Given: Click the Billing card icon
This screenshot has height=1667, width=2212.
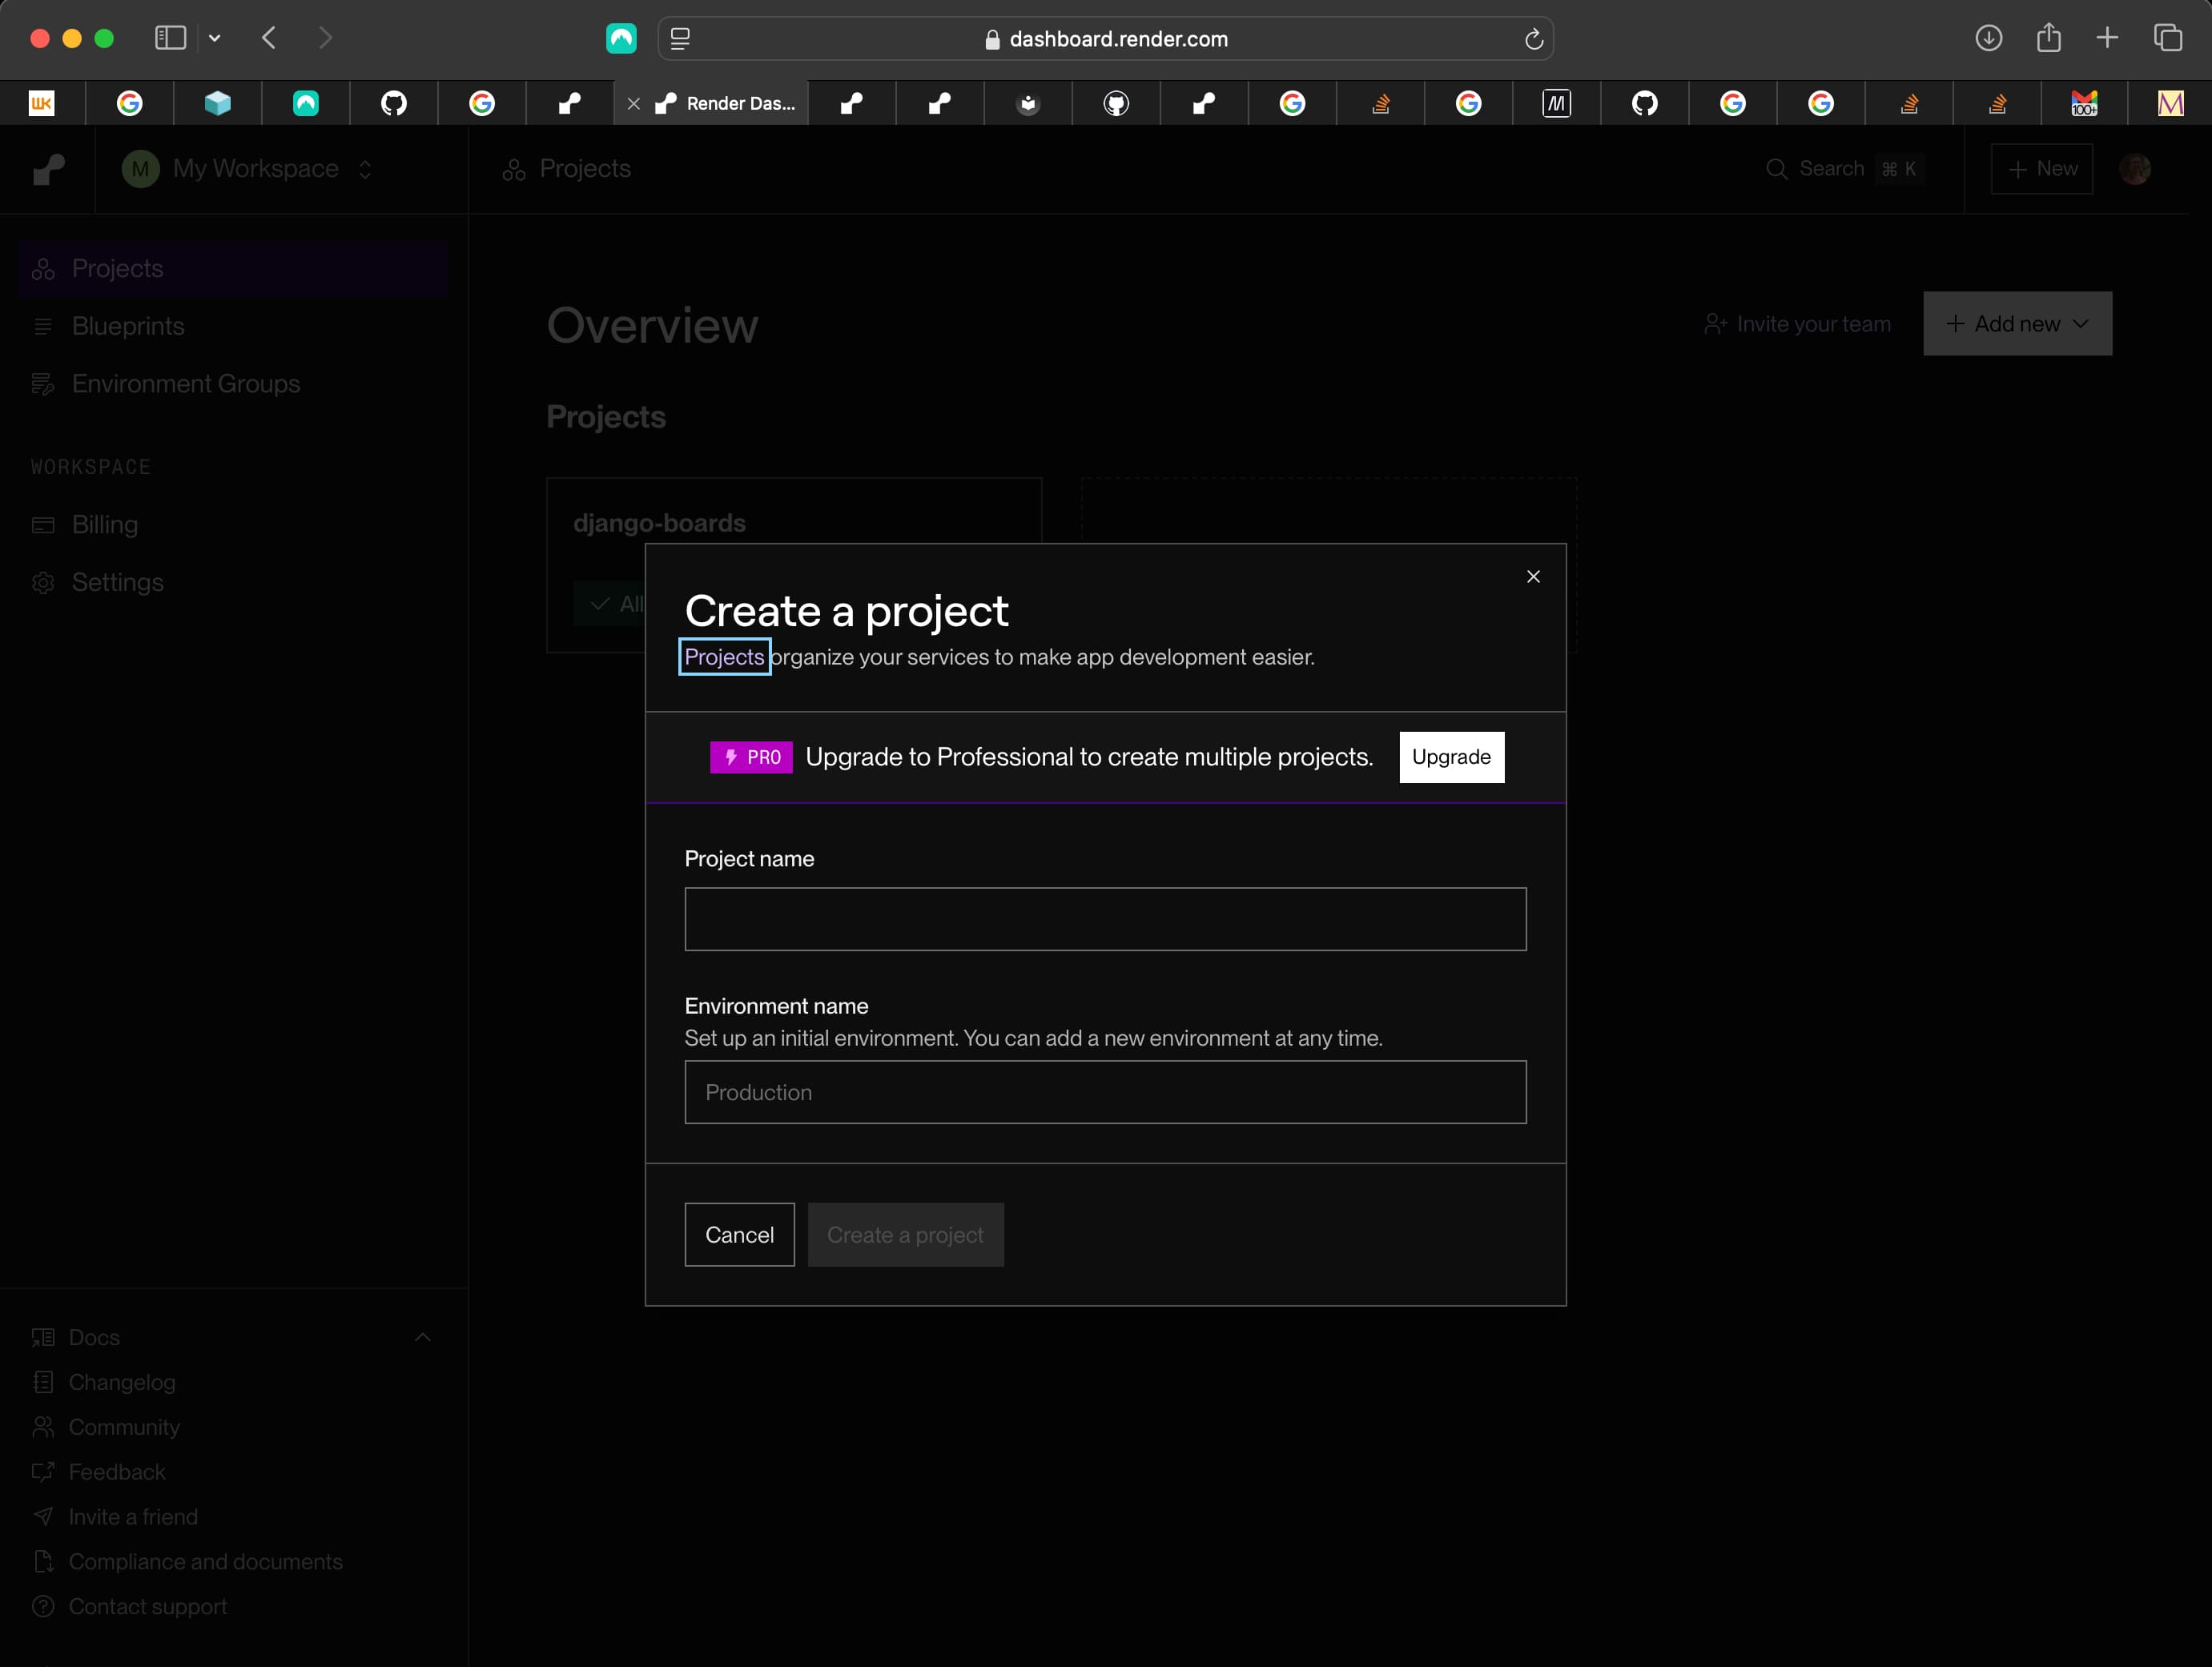Looking at the screenshot, I should click(43, 525).
